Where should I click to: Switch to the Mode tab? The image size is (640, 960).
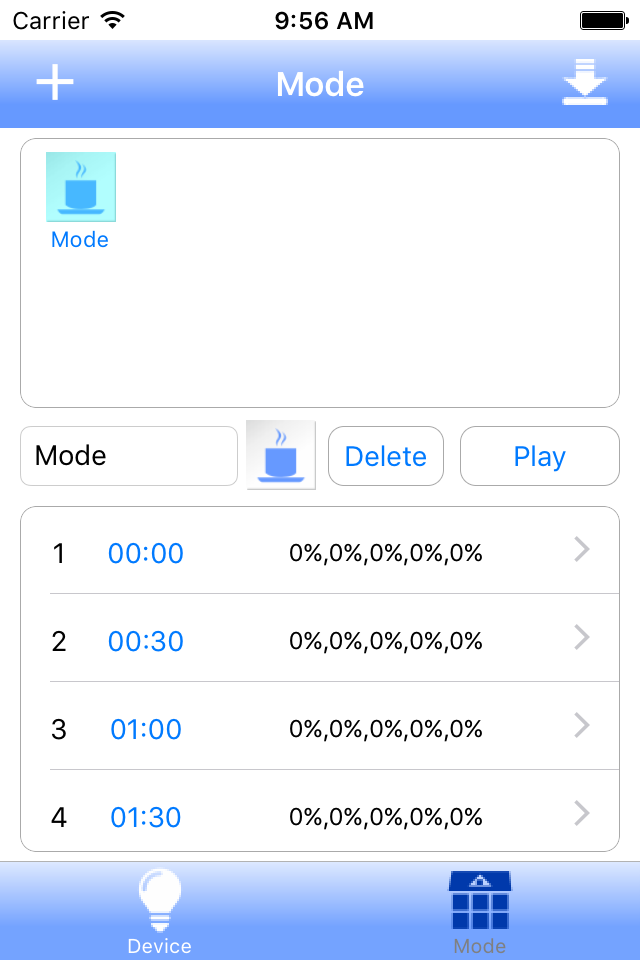click(x=480, y=911)
